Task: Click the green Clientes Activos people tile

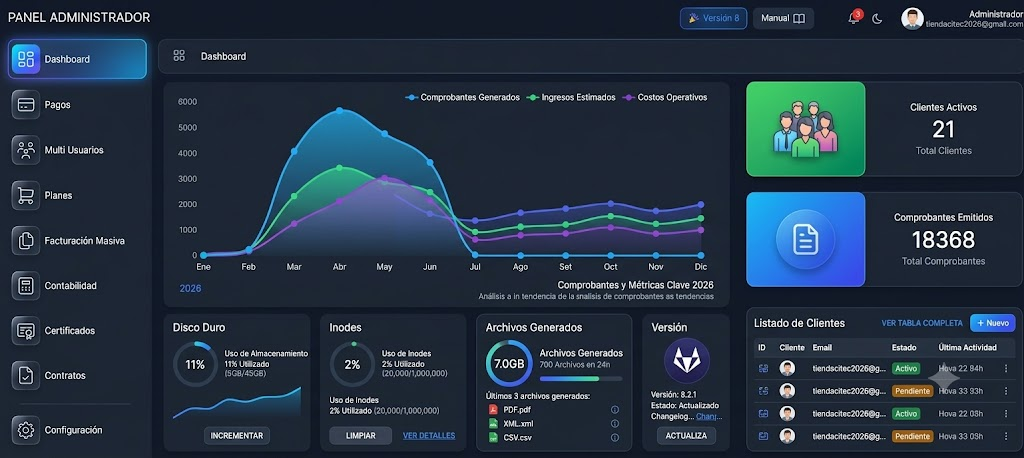Action: 806,129
